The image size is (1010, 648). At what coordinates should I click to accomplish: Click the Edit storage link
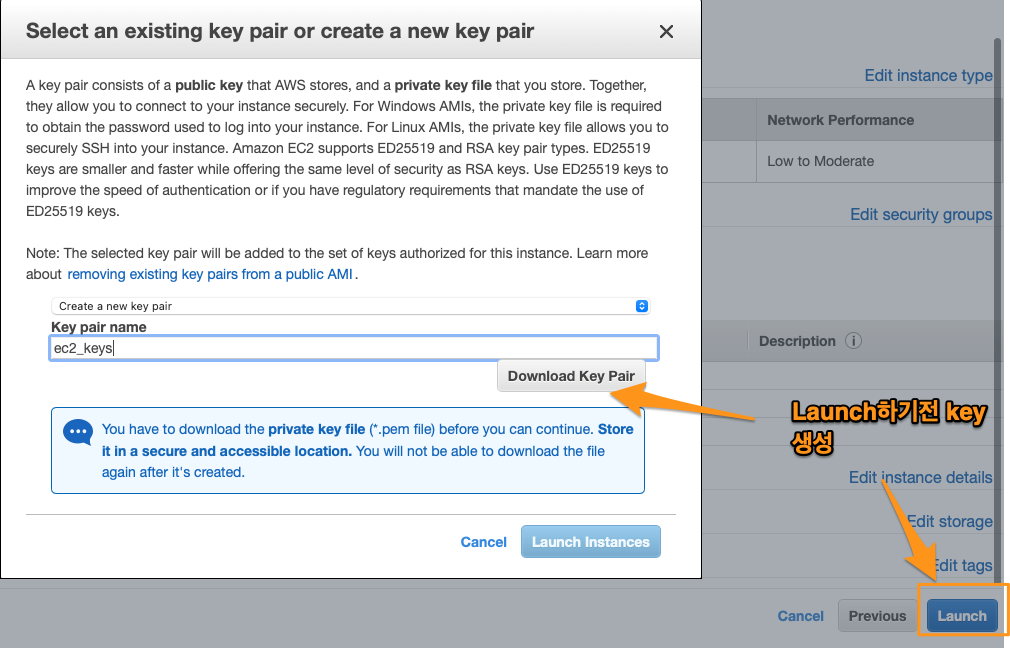[x=949, y=522]
